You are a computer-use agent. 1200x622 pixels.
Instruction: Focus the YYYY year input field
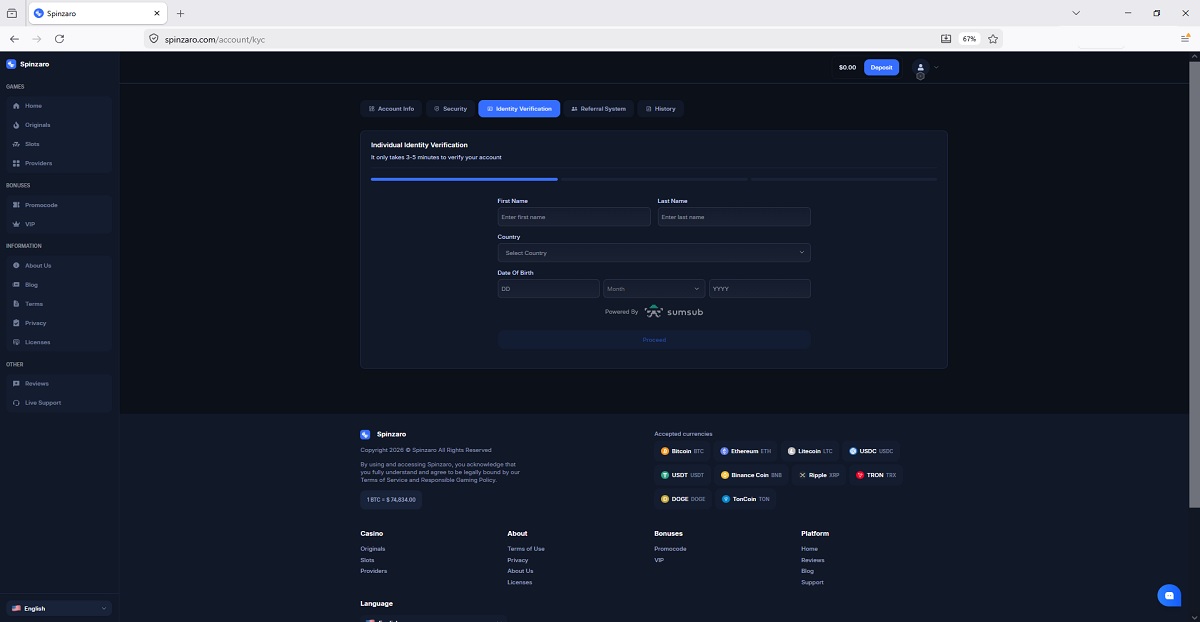click(x=759, y=289)
